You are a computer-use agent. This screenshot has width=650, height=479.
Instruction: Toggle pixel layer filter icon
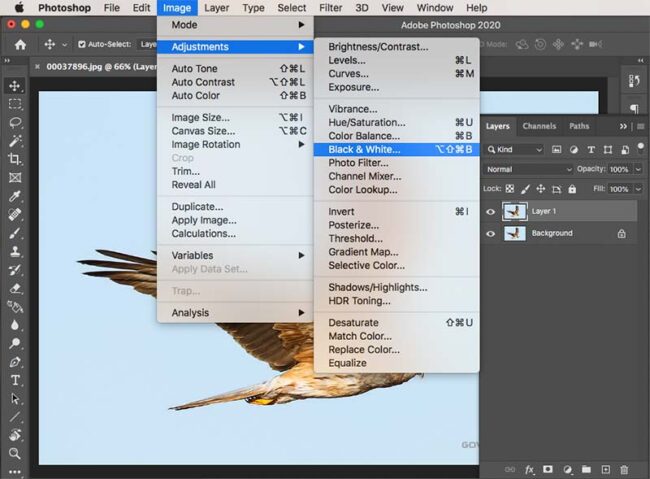point(557,150)
